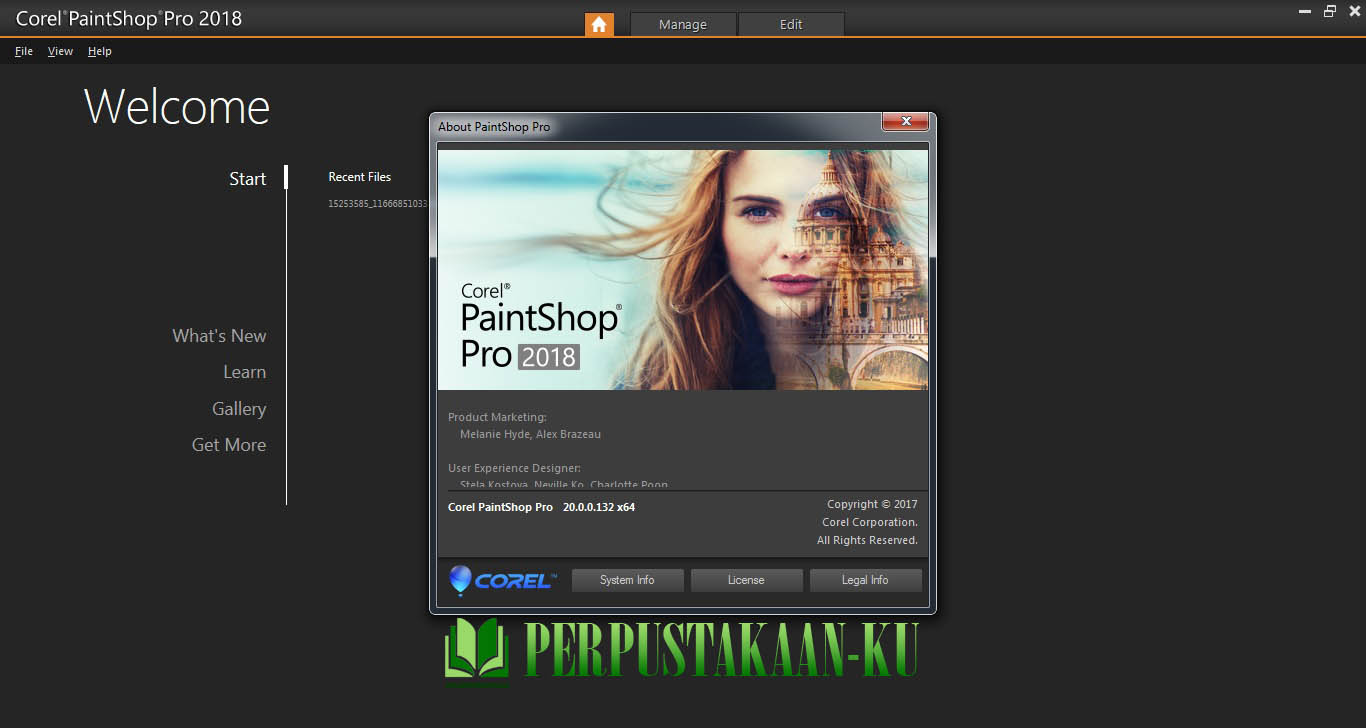The image size is (1366, 728).
Task: Open the Learn section
Action: (245, 372)
